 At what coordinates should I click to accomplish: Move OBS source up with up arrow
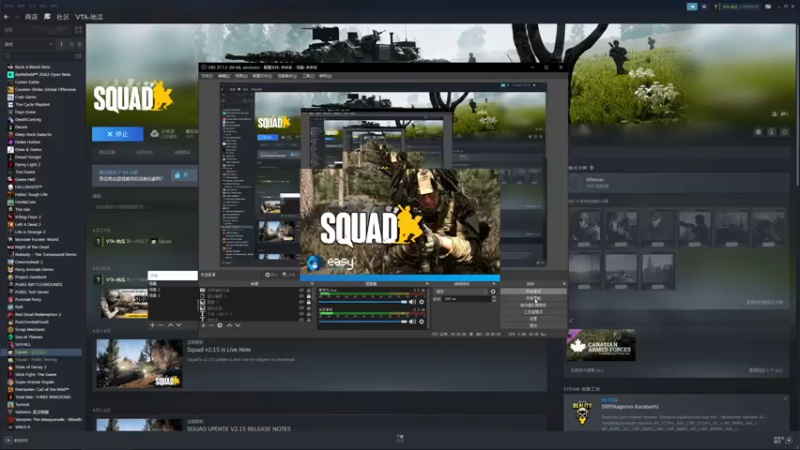pyautogui.click(x=229, y=325)
